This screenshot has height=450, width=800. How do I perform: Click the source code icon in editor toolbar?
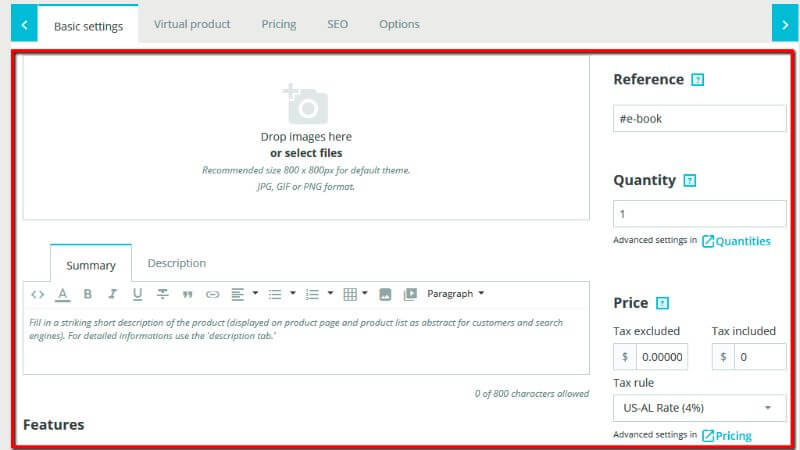coord(37,294)
